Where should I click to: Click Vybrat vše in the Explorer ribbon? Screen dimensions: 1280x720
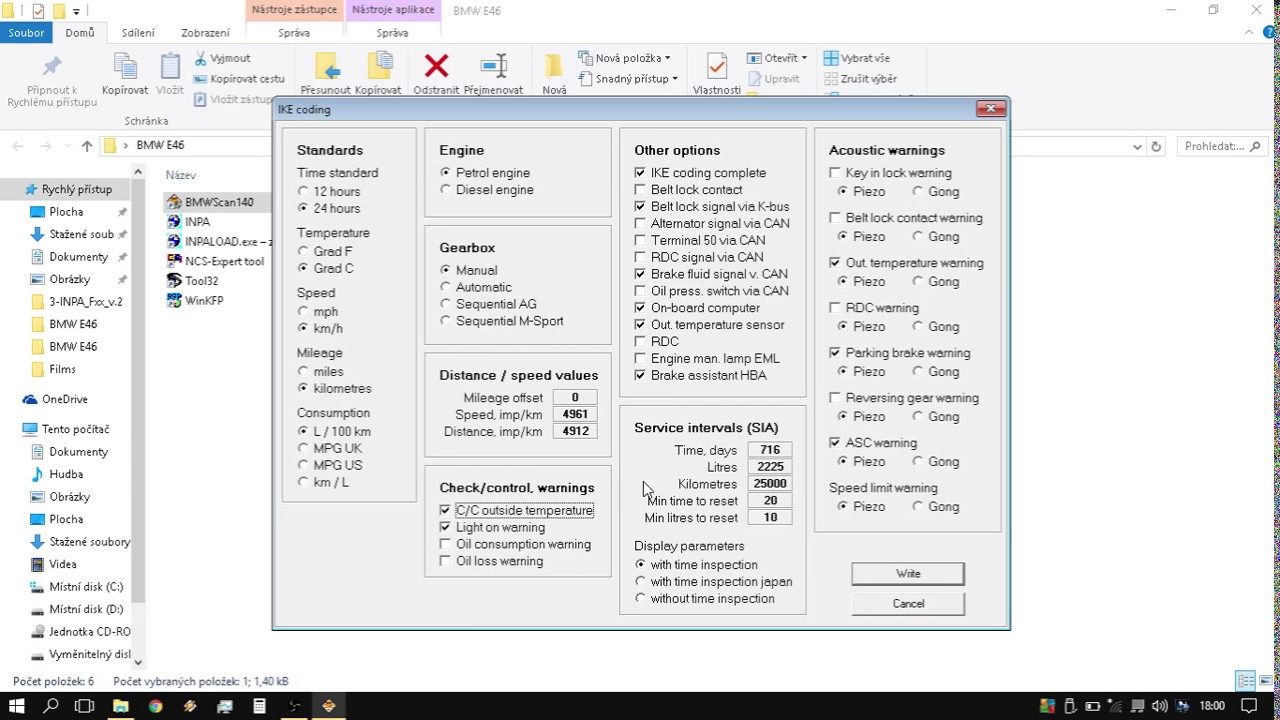point(856,58)
